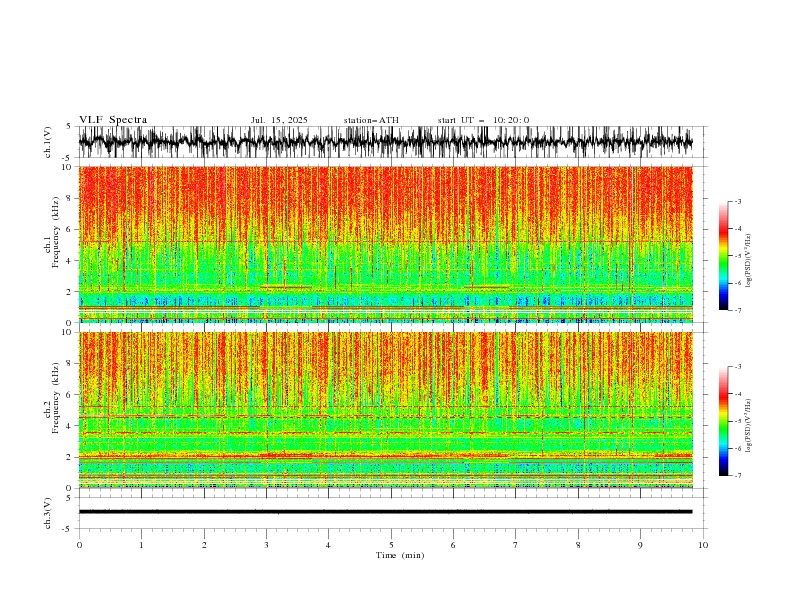
Task: Click the "ch.3(V)" axis label
Action: pyautogui.click(x=48, y=513)
